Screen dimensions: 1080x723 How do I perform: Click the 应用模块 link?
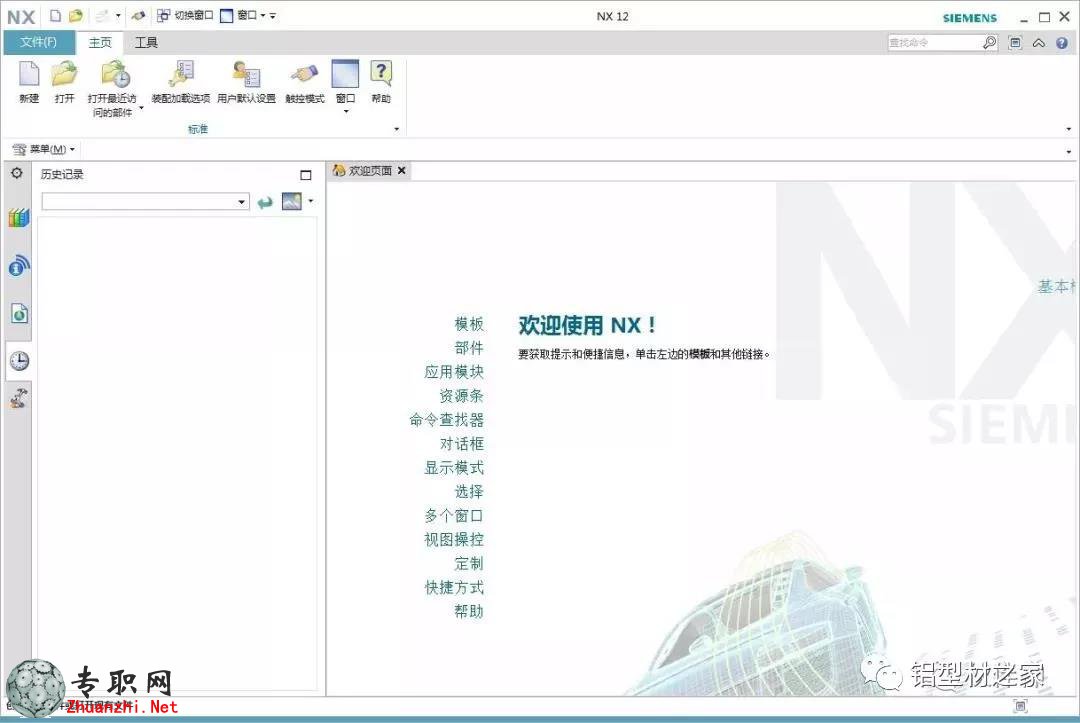tap(454, 372)
